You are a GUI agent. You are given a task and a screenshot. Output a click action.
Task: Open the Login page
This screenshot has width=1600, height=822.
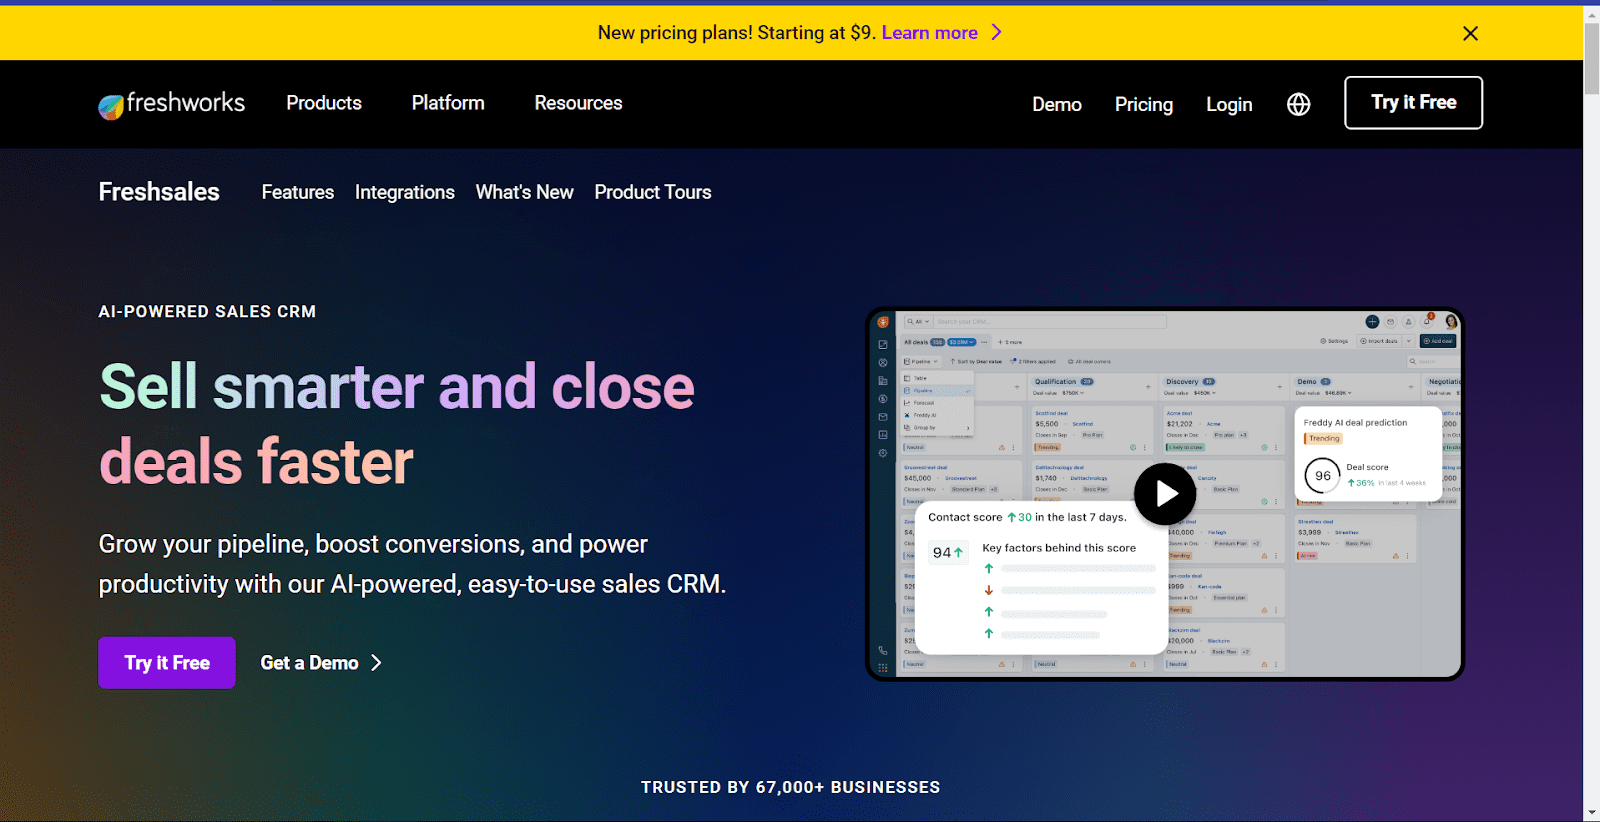[1229, 104]
